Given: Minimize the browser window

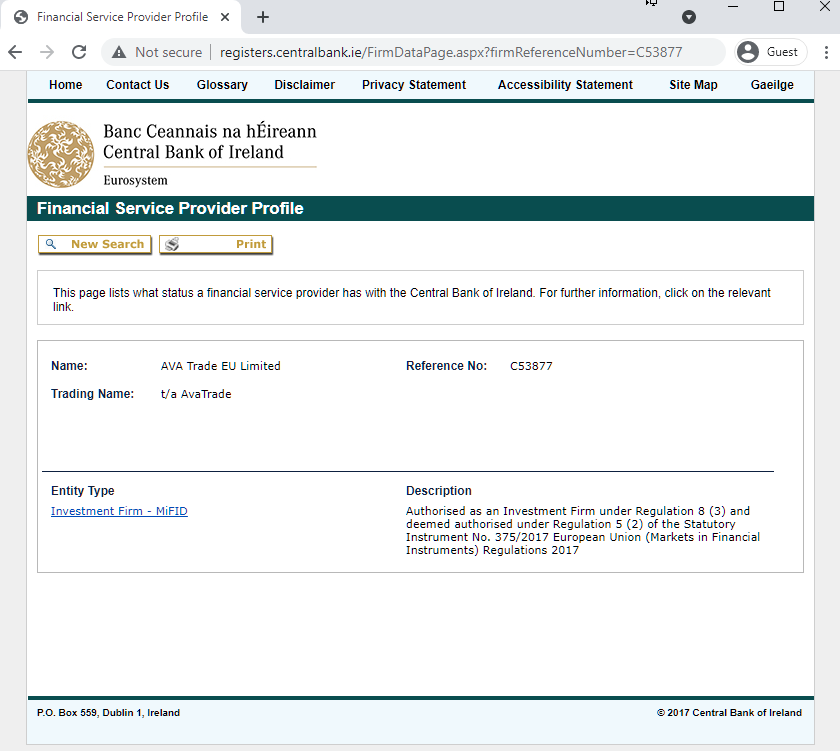Looking at the screenshot, I should [733, 6].
